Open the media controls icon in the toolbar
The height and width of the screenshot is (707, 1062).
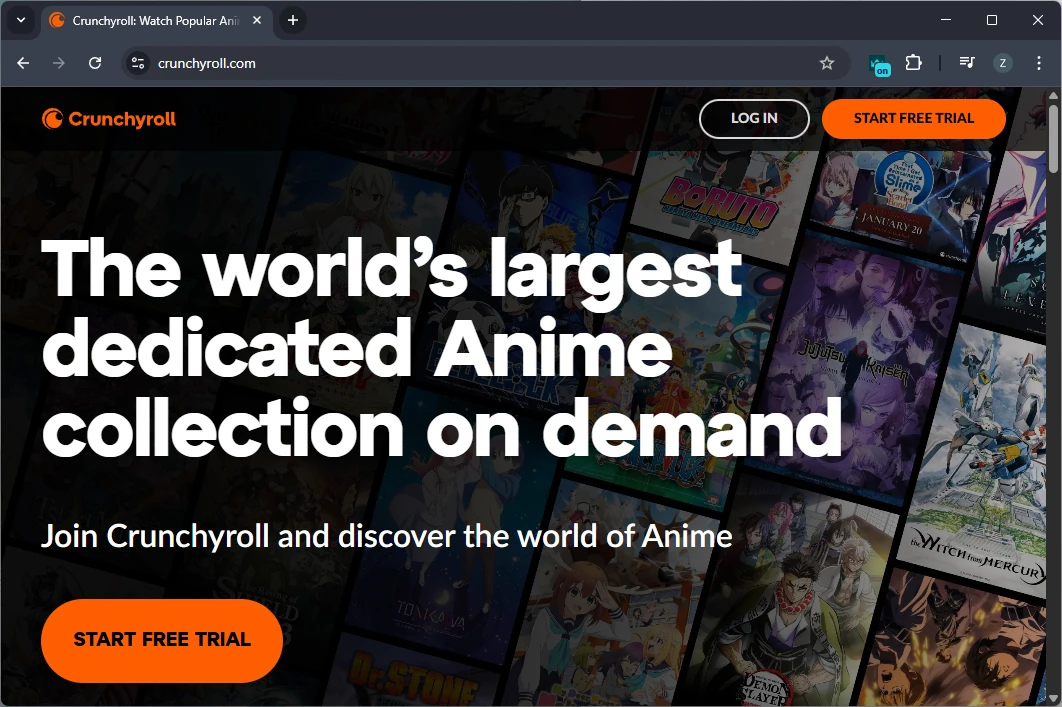[966, 63]
